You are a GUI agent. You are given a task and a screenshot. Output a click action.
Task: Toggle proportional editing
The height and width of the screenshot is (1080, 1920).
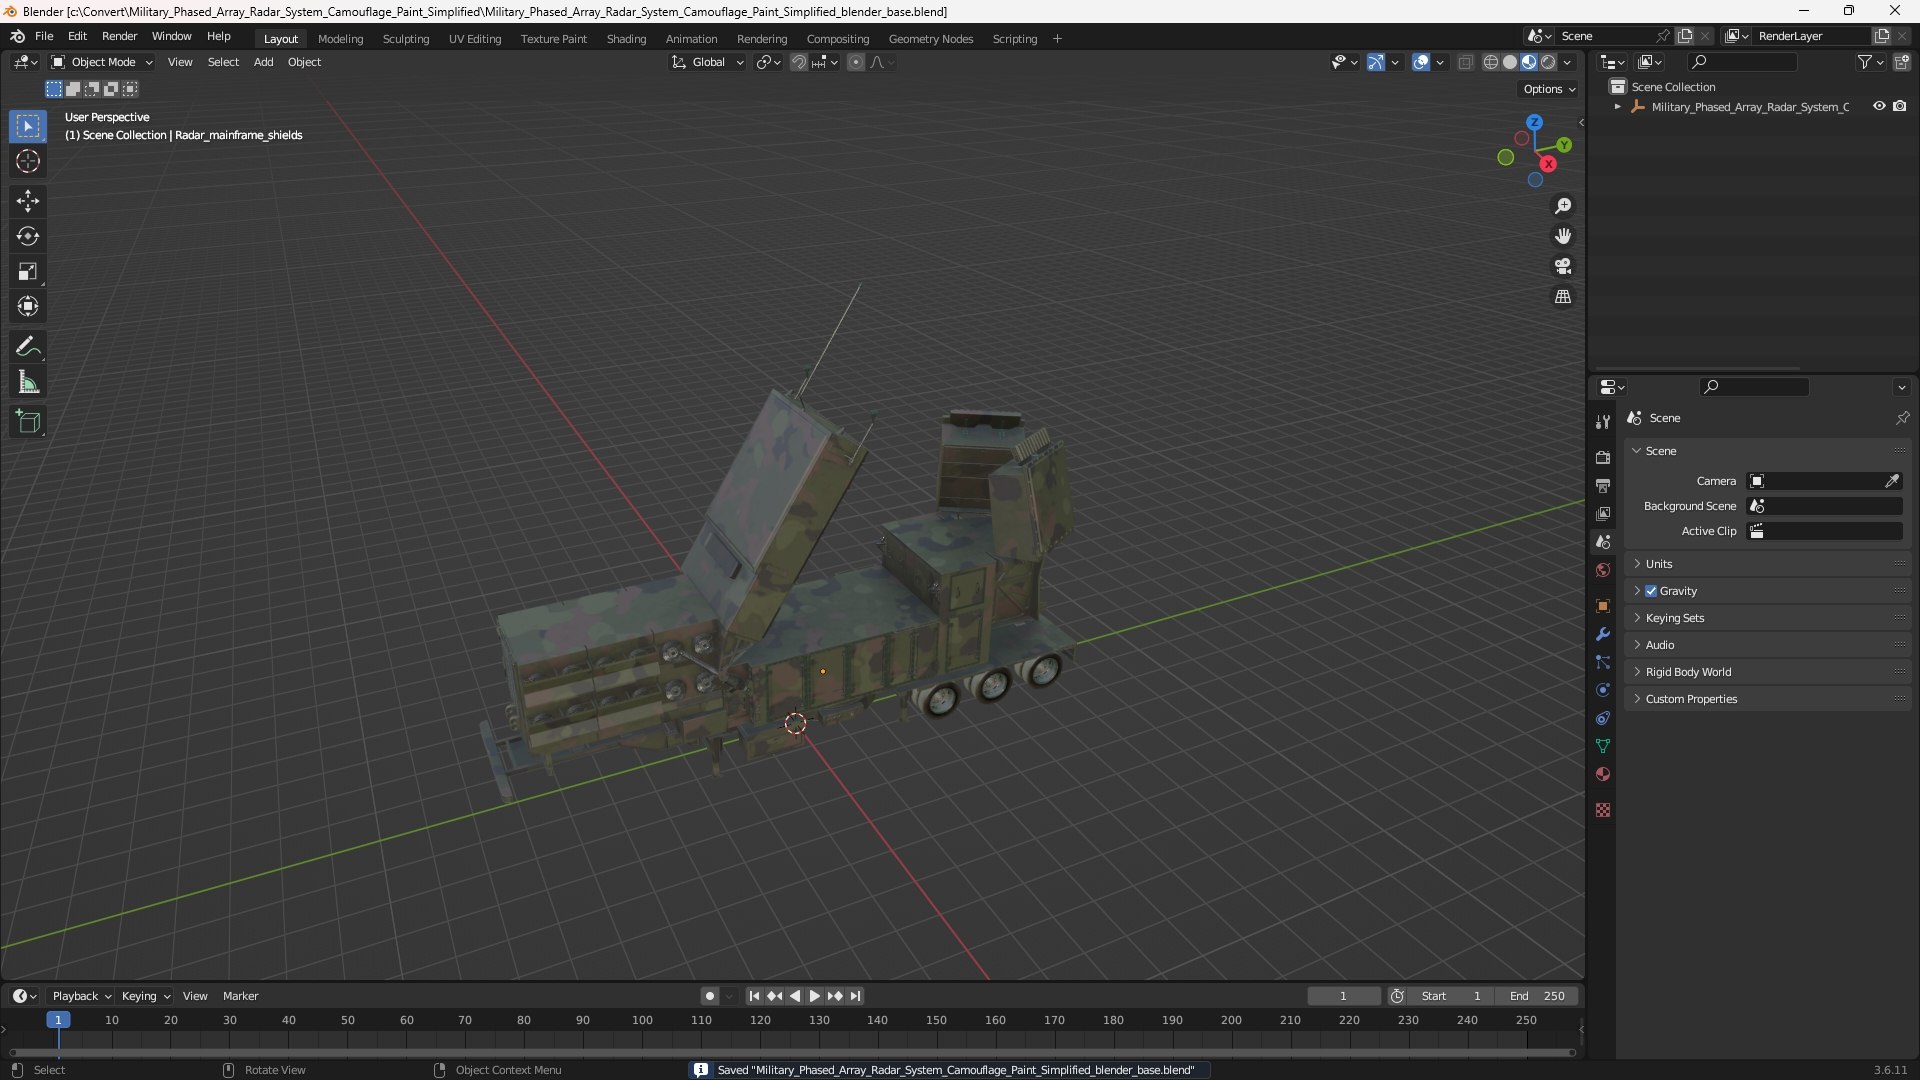coord(856,62)
